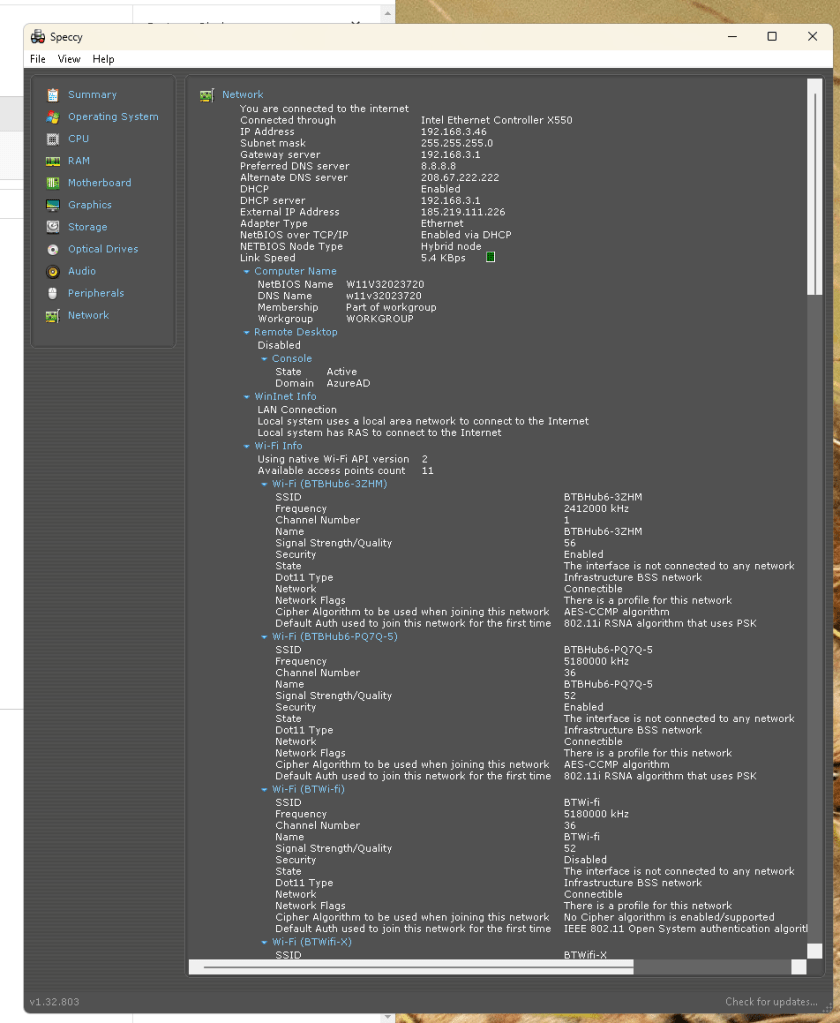Click the WORKGROUP value text
This screenshot has width=840, height=1023.
click(x=380, y=319)
